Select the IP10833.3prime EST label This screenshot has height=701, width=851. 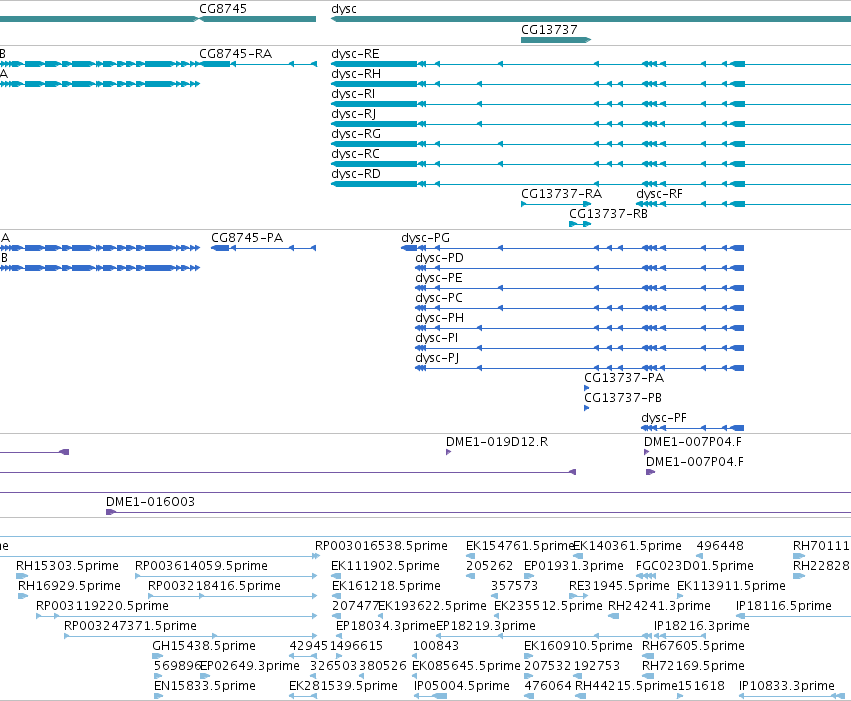point(786,686)
